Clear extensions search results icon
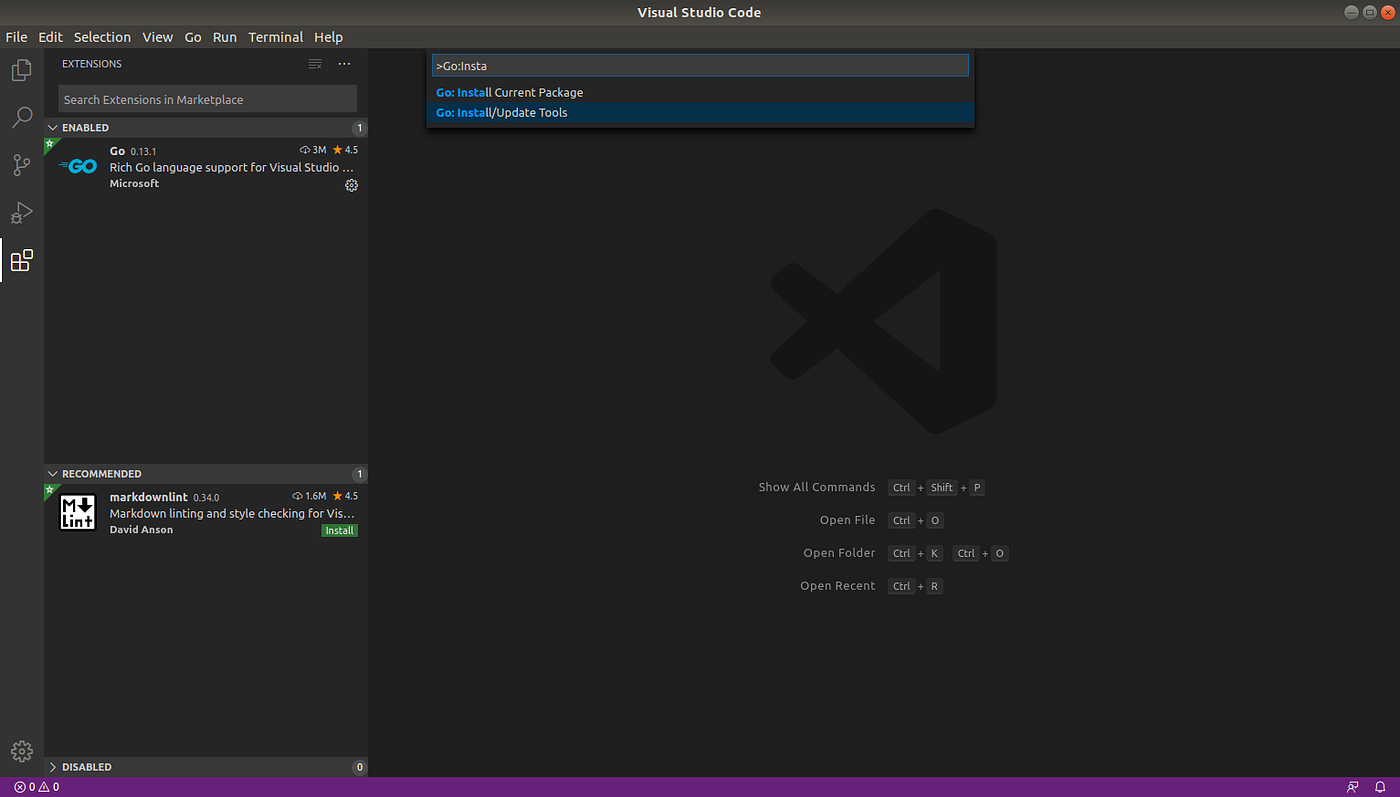Viewport: 1400px width, 797px height. tap(315, 64)
